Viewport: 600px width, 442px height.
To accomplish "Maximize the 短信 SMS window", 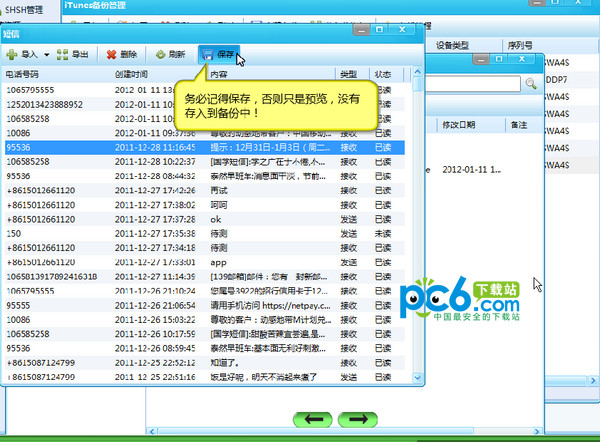I will click(x=379, y=29).
